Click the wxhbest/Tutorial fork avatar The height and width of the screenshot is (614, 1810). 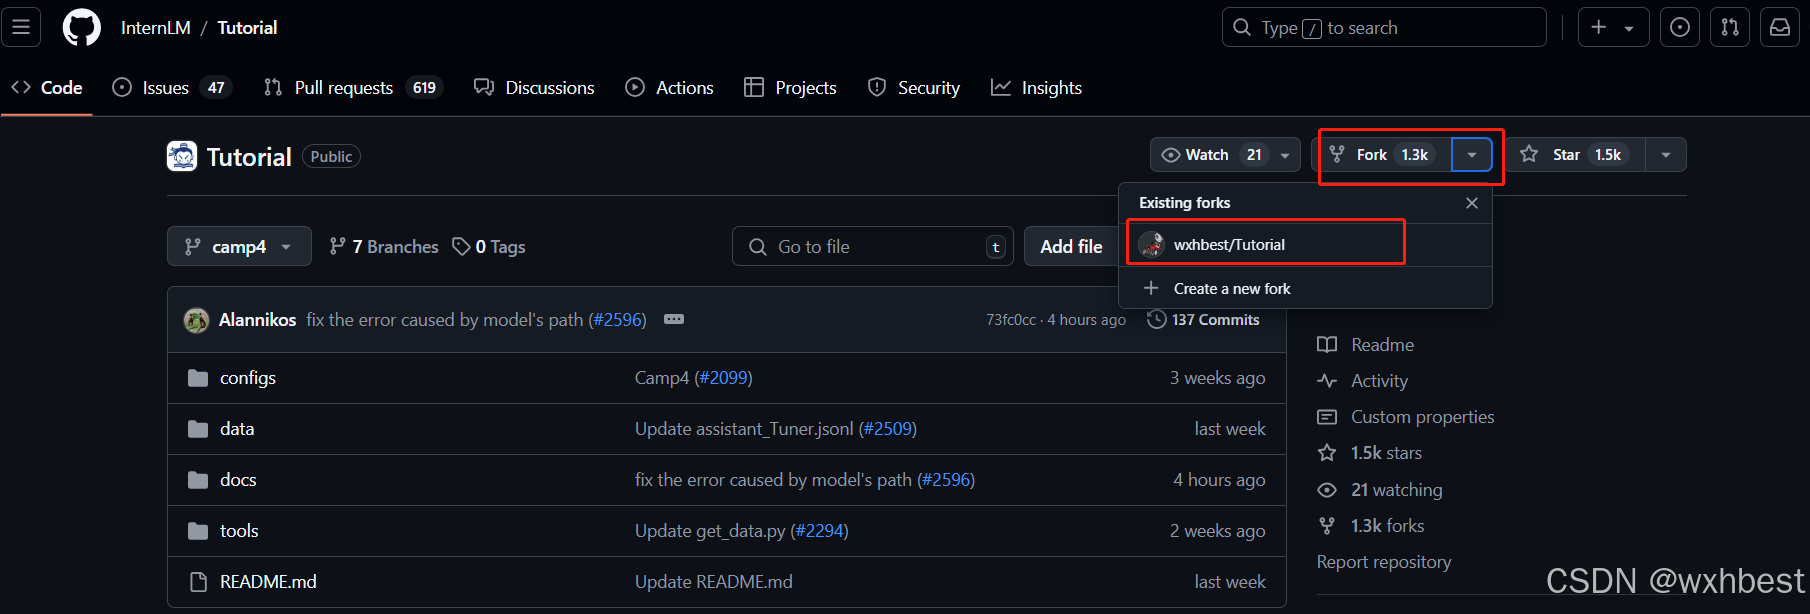[1152, 245]
